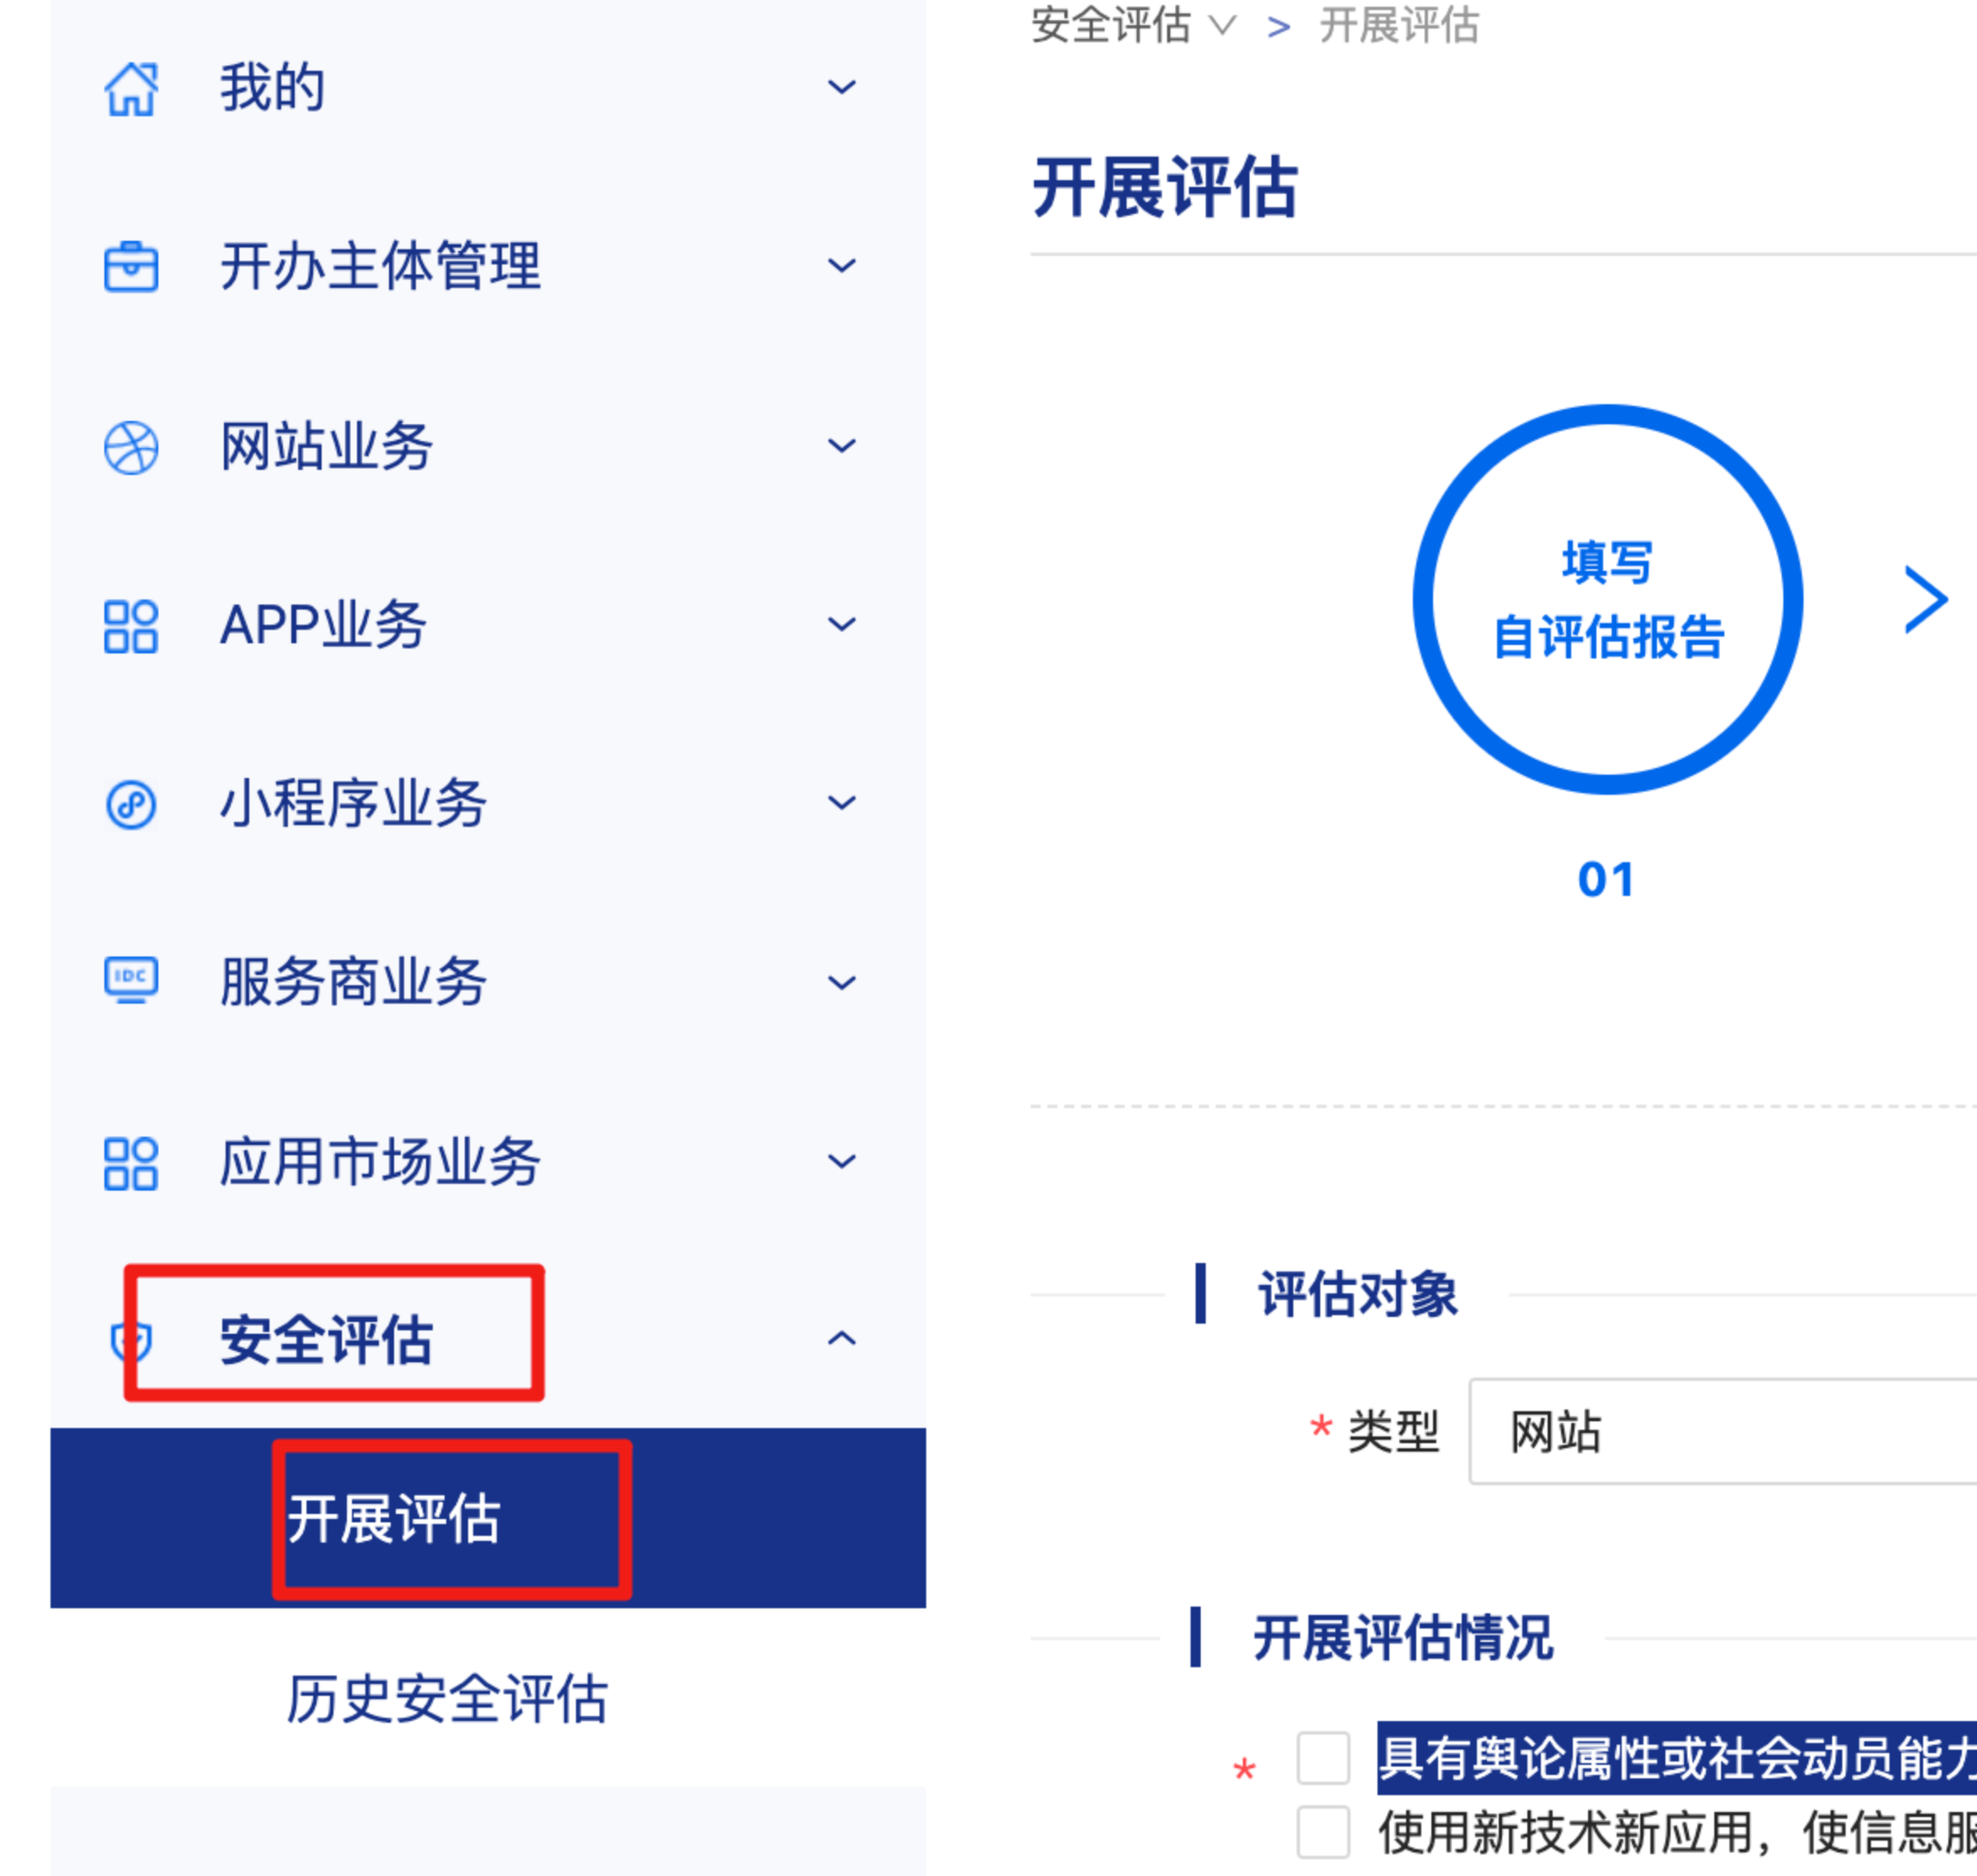Click the link icon for 小程序业务
The height and width of the screenshot is (1876, 1977).
pyautogui.click(x=131, y=804)
